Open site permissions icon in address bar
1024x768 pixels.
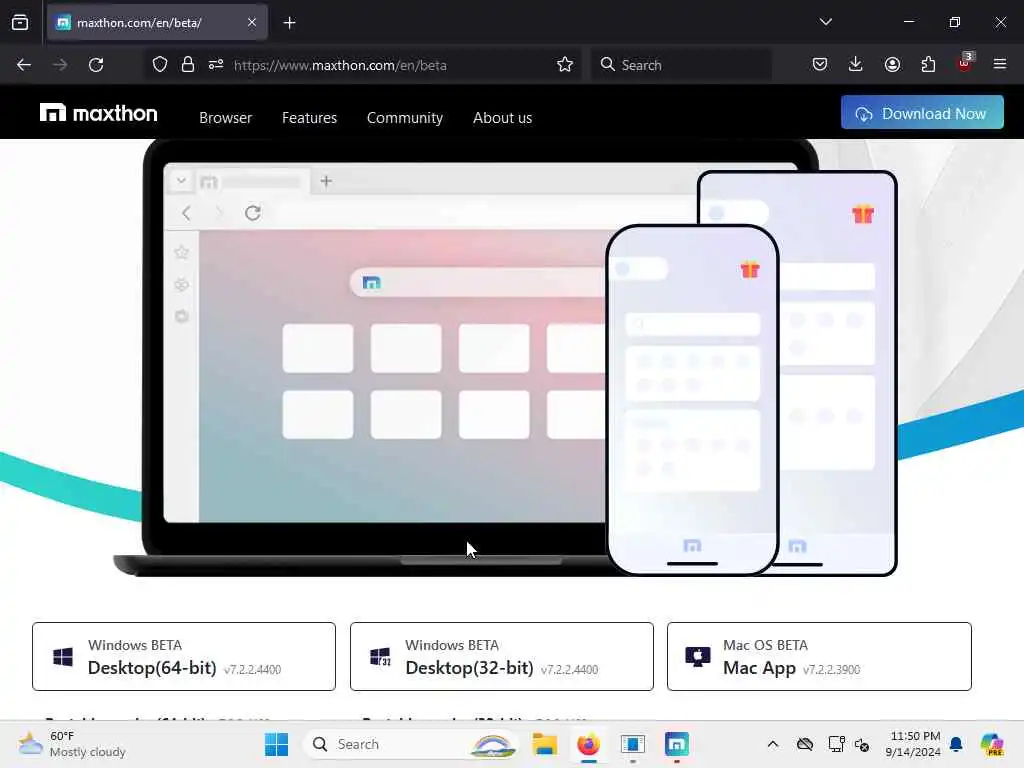216,65
